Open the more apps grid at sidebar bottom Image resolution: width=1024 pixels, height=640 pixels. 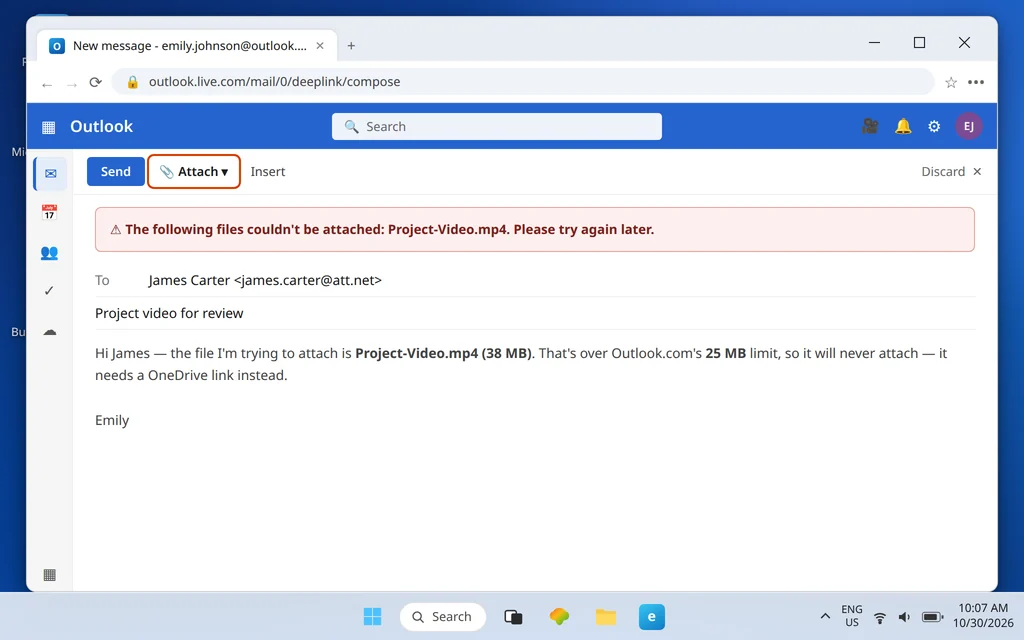pyautogui.click(x=49, y=575)
